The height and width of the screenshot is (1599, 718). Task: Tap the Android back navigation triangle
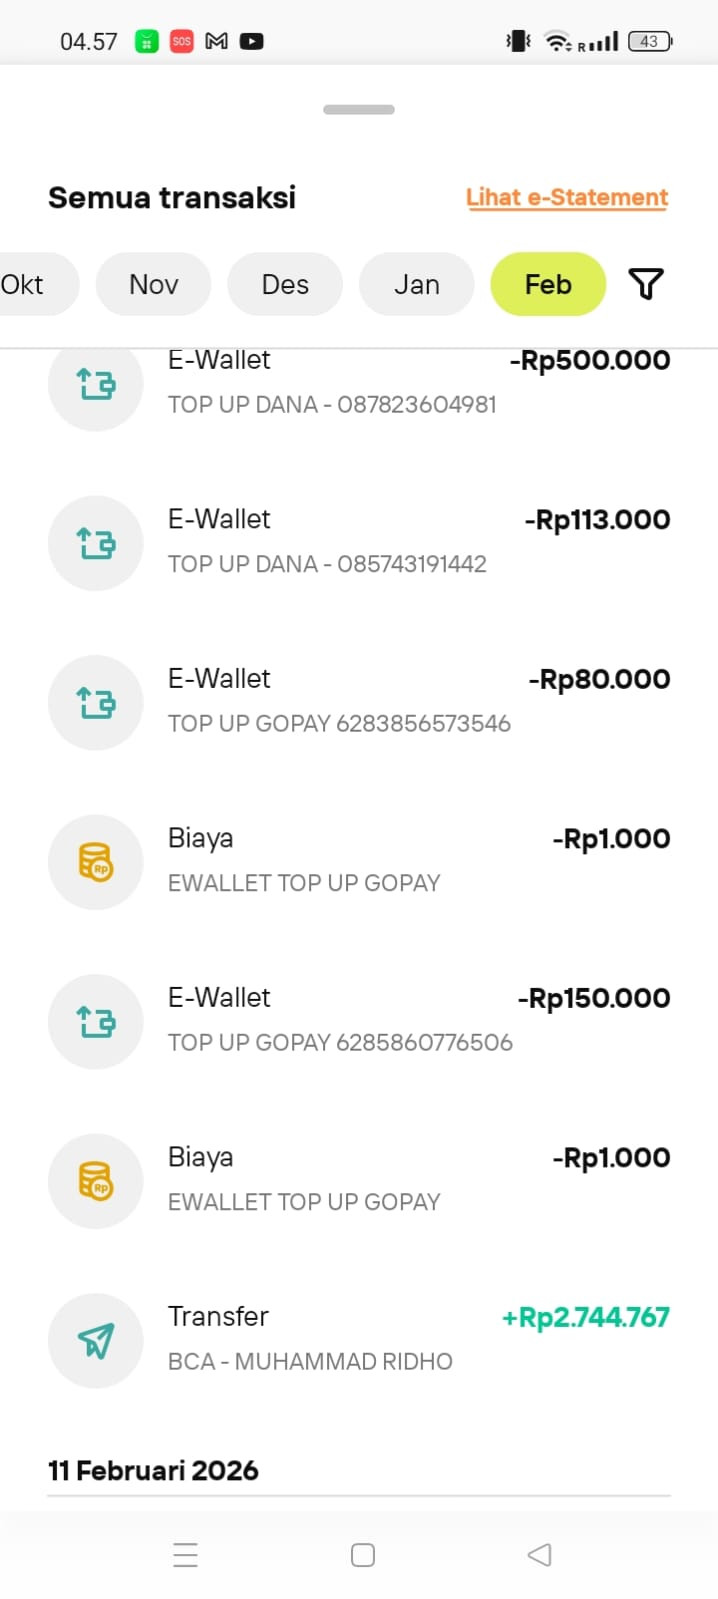pyautogui.click(x=539, y=1554)
